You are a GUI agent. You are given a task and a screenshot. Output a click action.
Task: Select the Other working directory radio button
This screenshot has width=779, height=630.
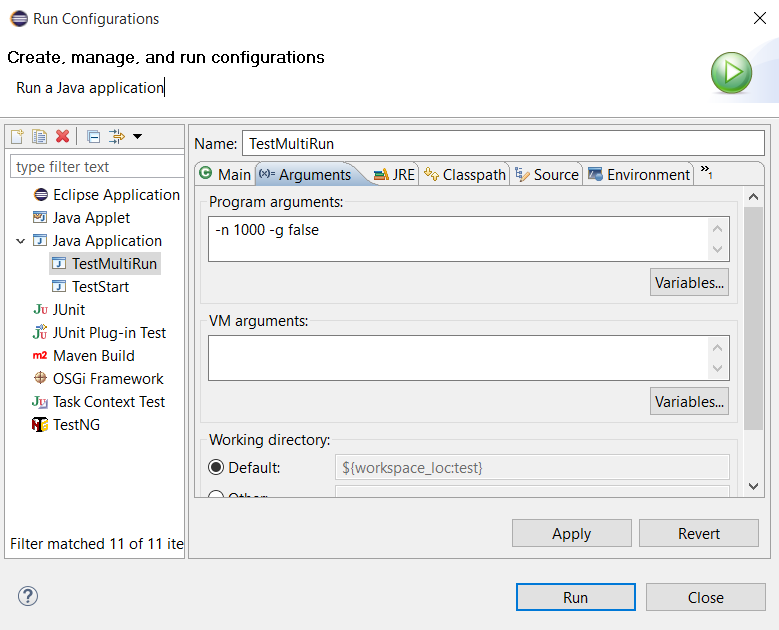[x=216, y=495]
